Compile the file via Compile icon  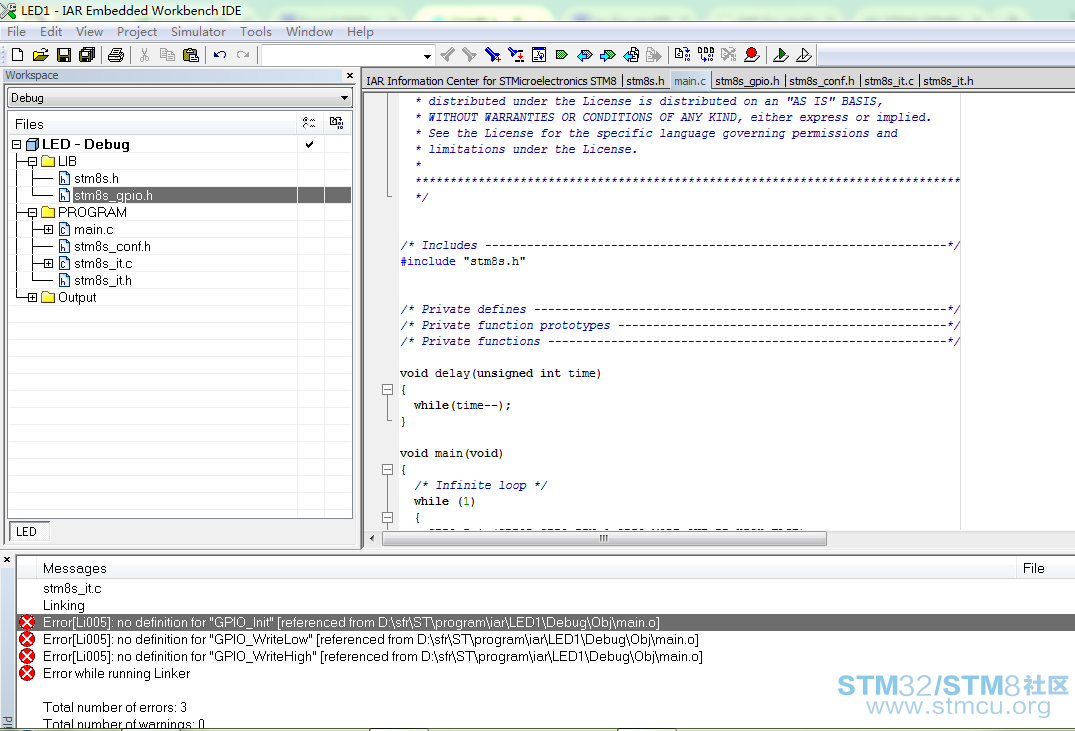coord(682,55)
